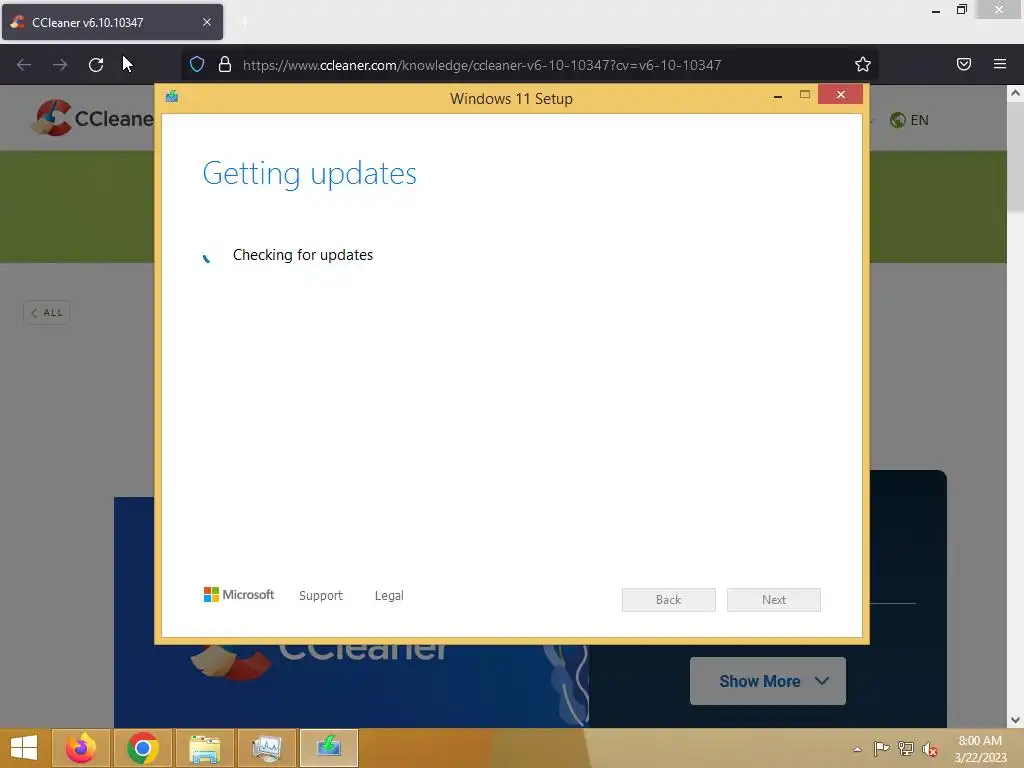
Task: Click the scrollbar up arrow
Action: 1015,93
